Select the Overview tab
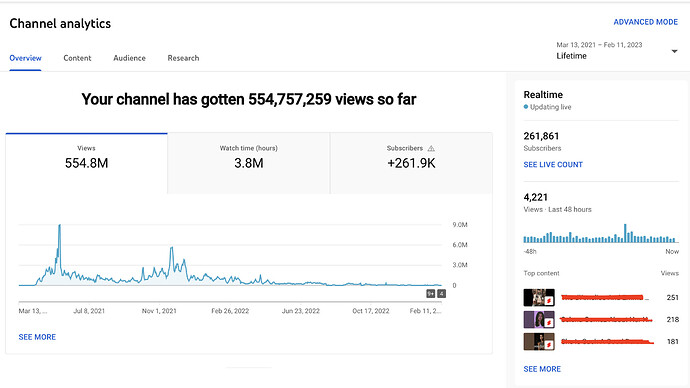 26,58
